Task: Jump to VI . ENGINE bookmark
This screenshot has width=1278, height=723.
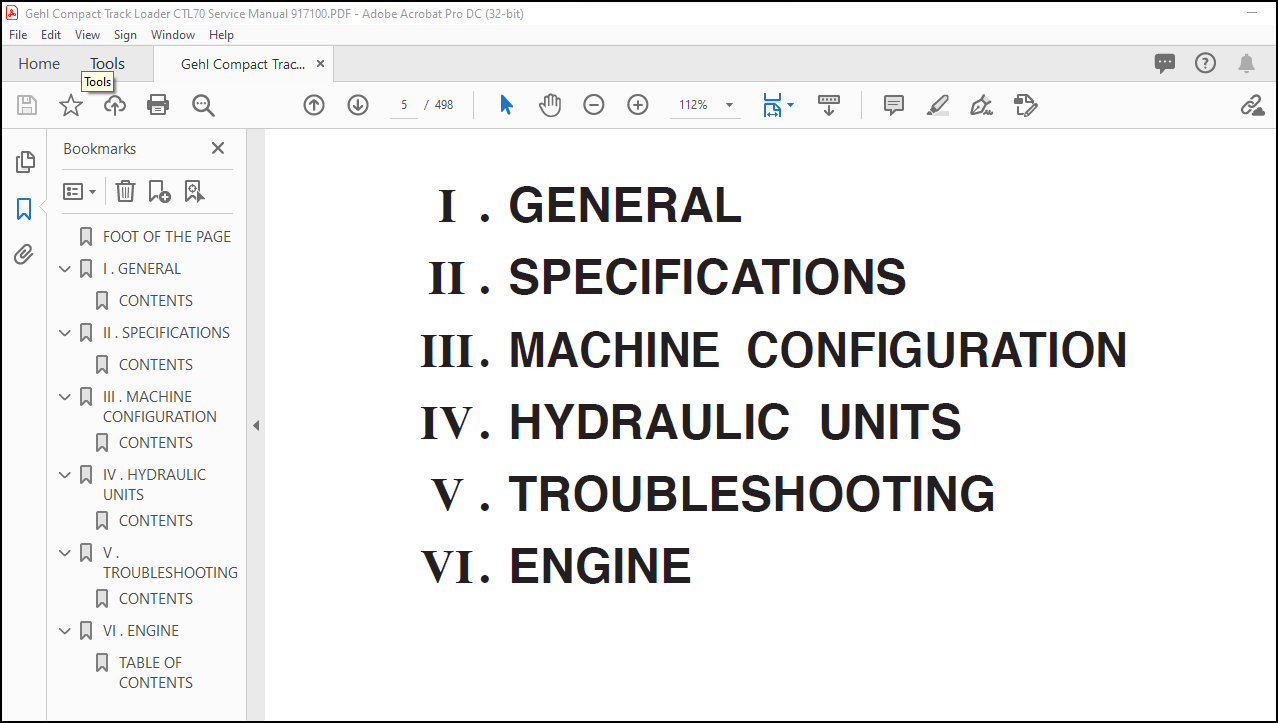Action: tap(141, 631)
